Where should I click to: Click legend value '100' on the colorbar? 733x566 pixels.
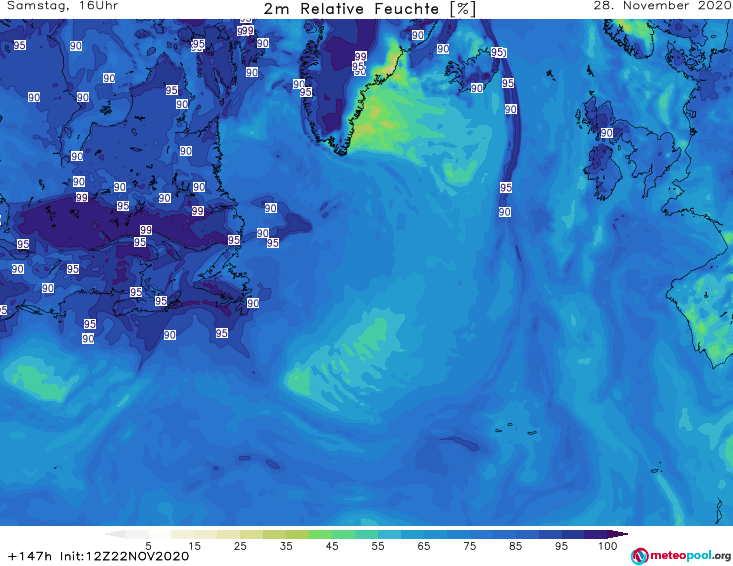click(x=607, y=546)
